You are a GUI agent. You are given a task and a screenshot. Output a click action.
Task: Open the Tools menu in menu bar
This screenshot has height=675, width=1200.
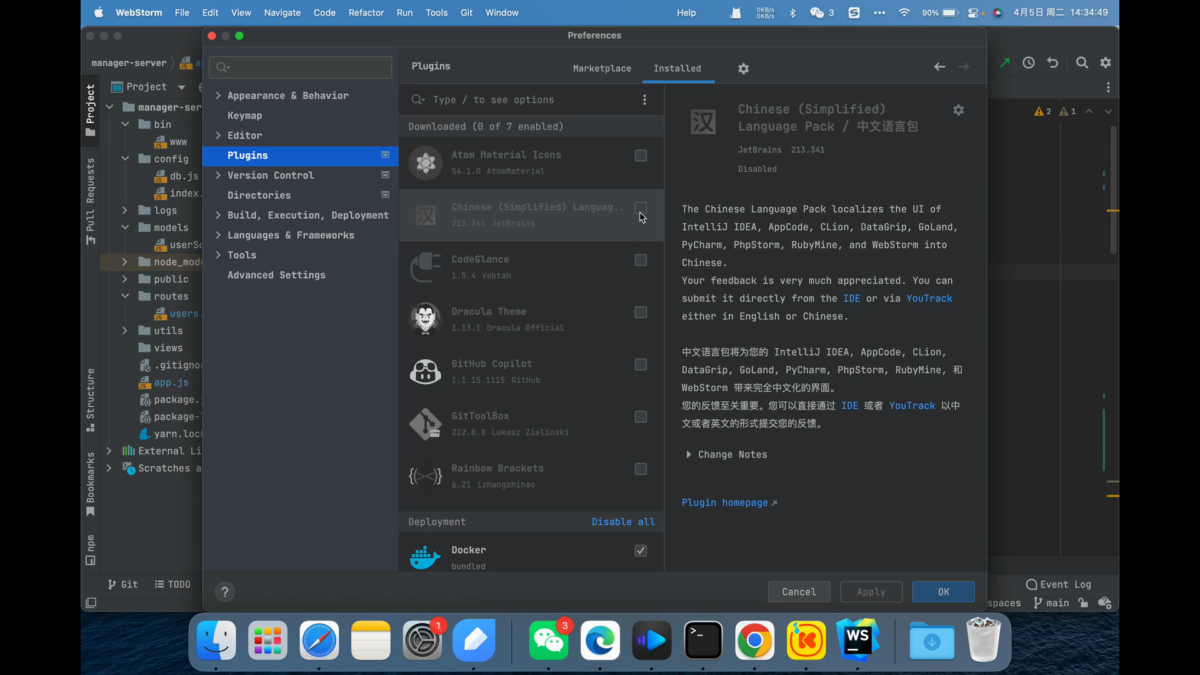click(x=436, y=13)
